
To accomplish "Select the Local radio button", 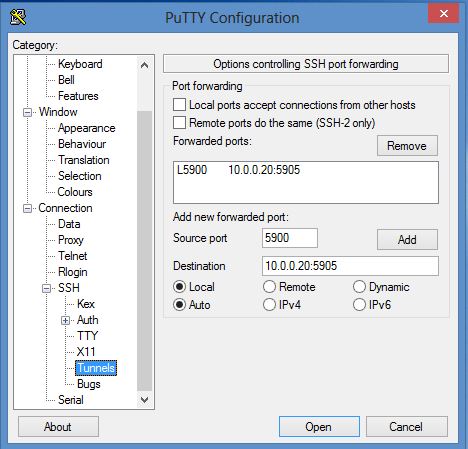I will [179, 287].
